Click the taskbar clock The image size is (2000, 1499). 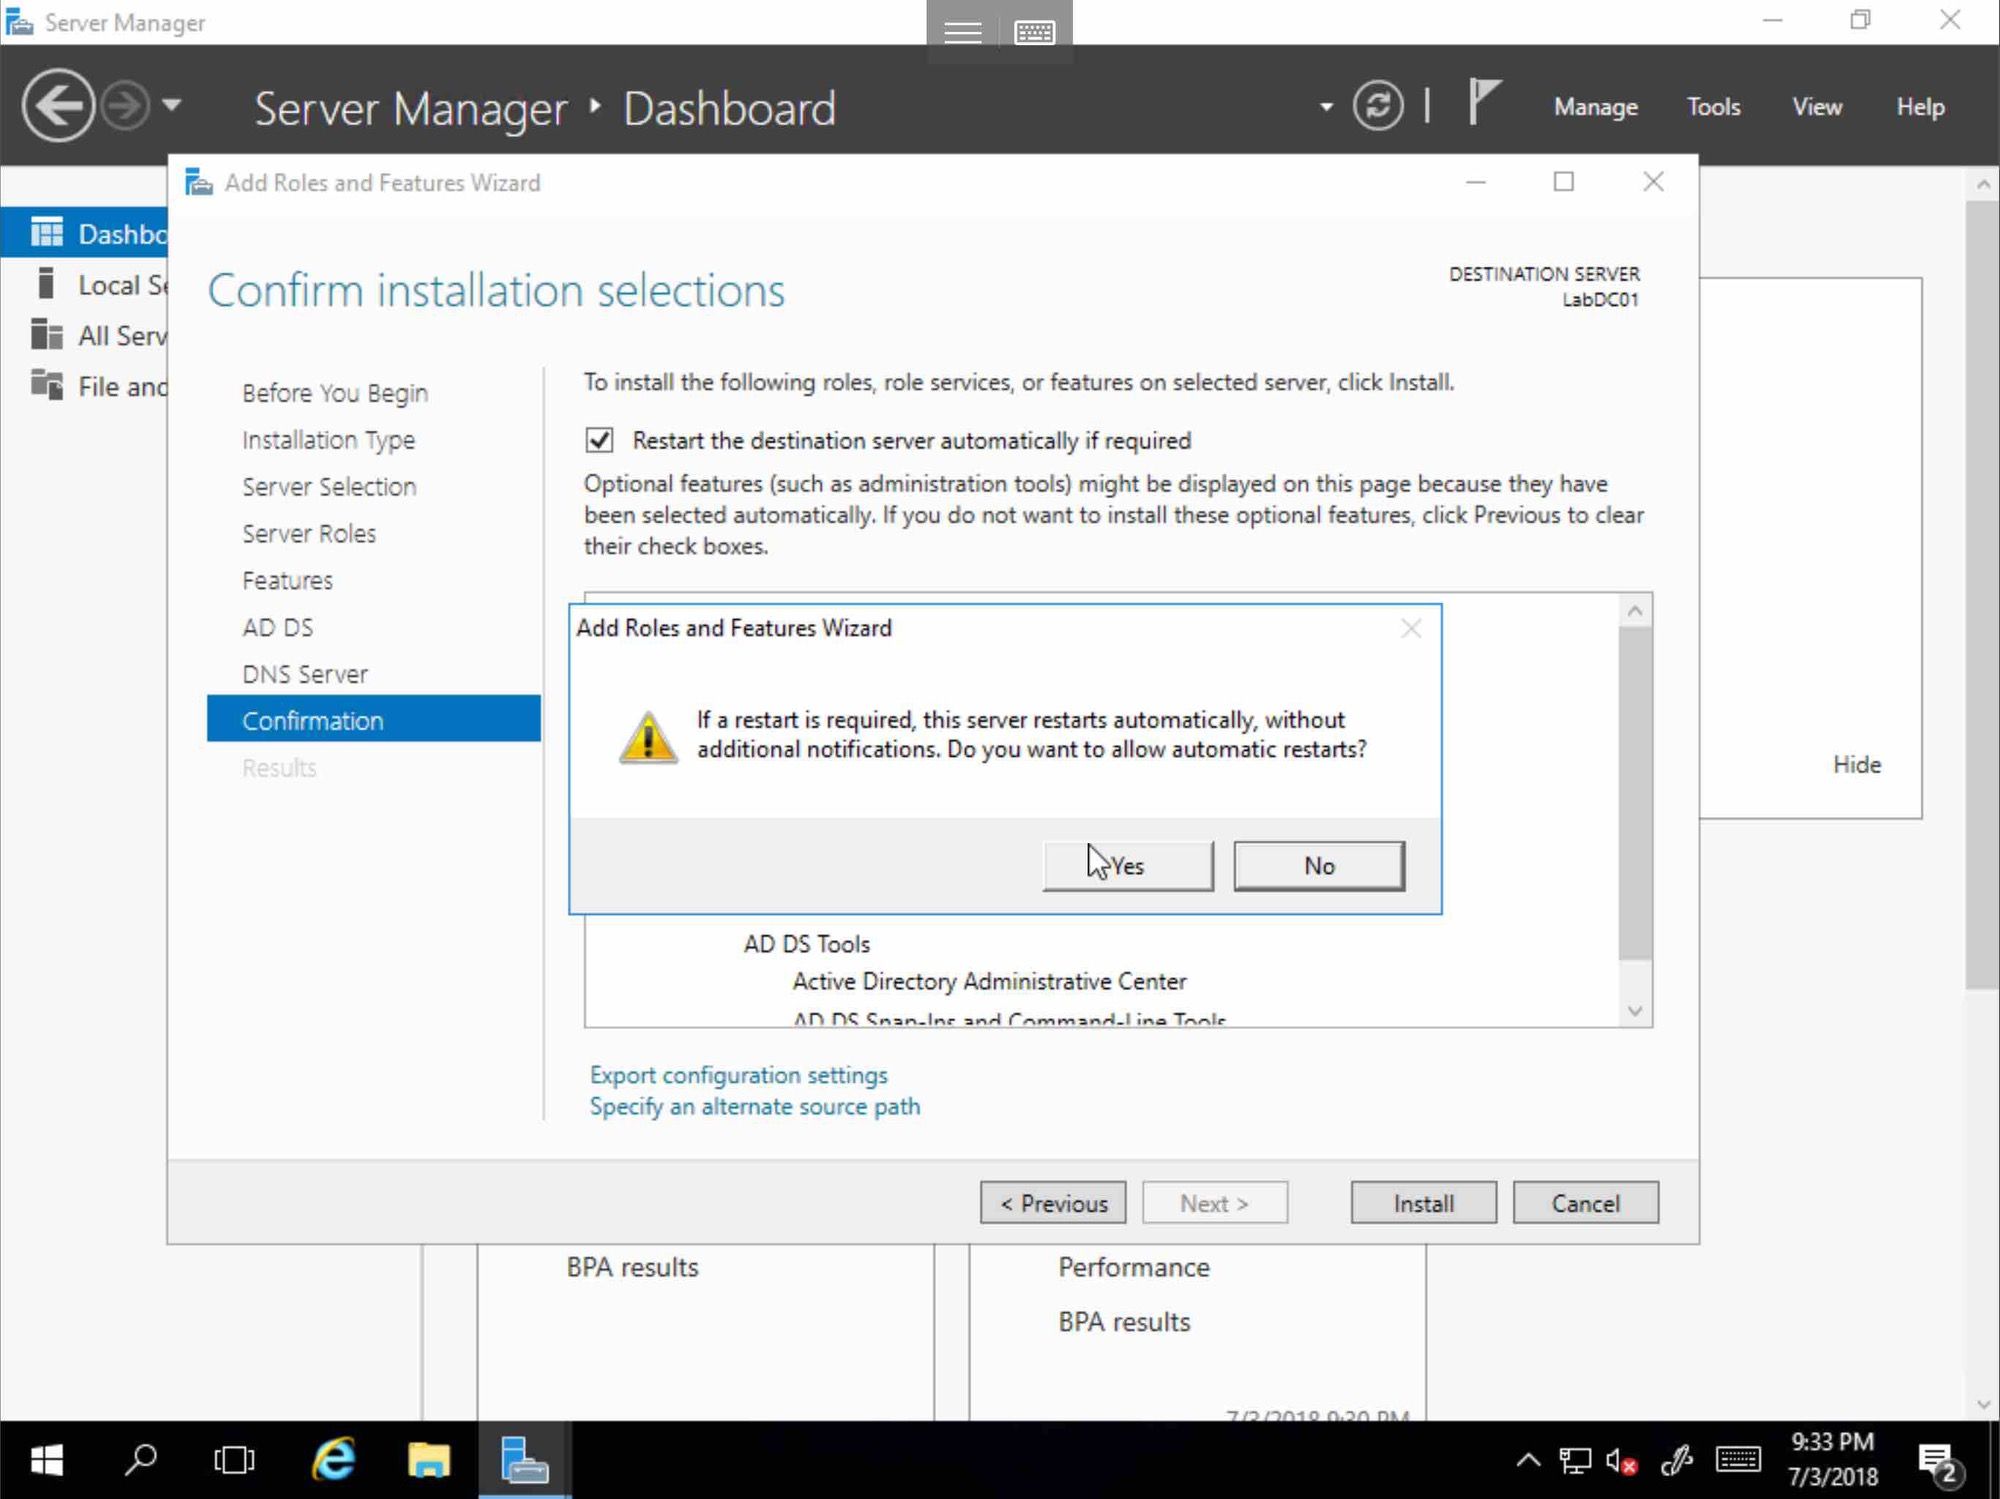pyautogui.click(x=1833, y=1459)
